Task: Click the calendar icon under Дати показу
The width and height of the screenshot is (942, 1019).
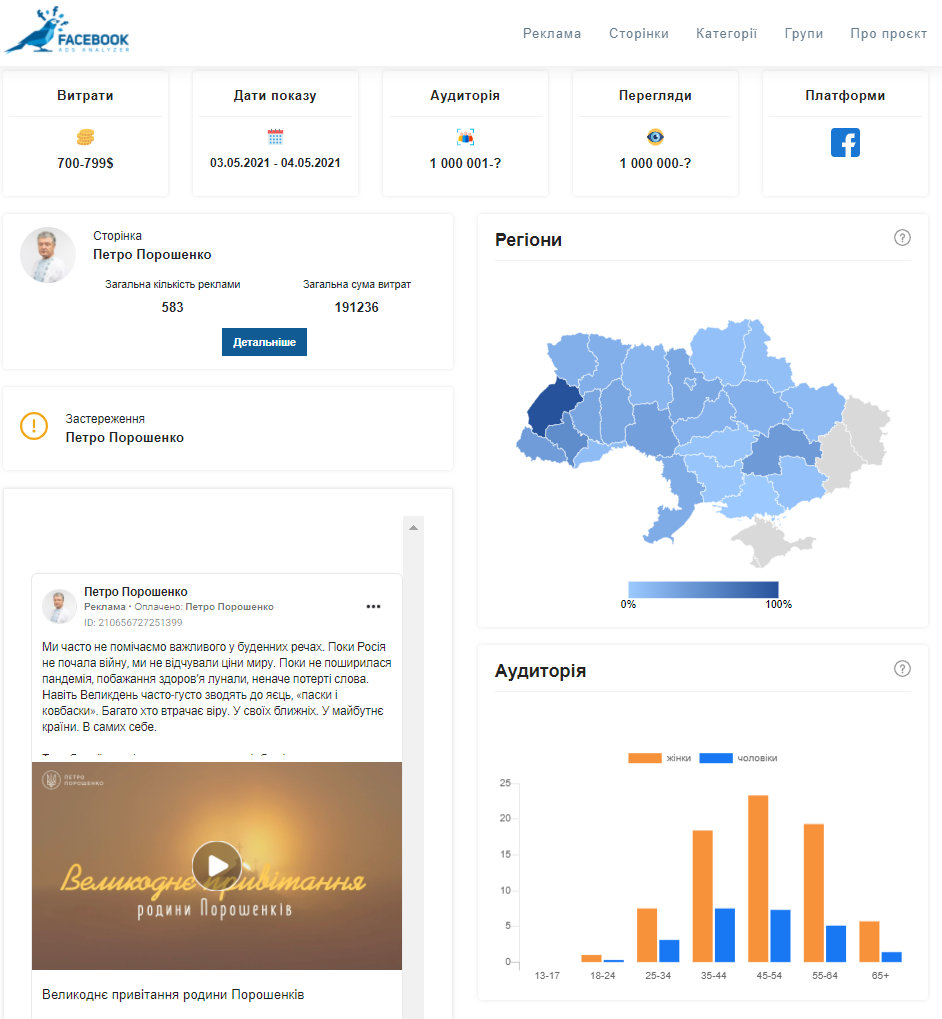Action: (x=275, y=137)
